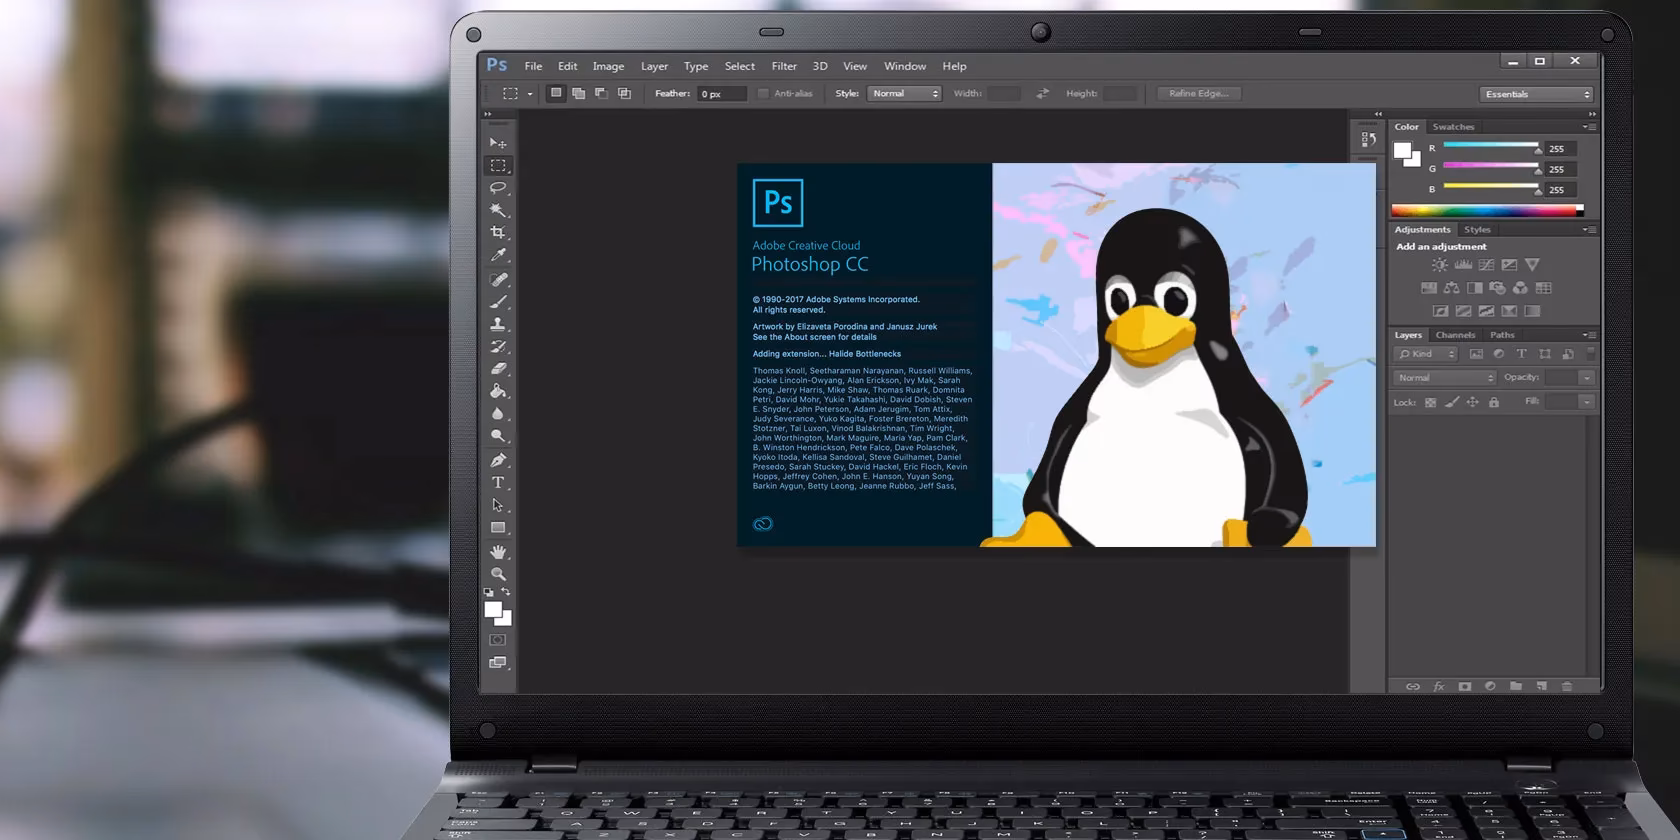The width and height of the screenshot is (1680, 840).
Task: Click the Feather input field
Action: tap(722, 93)
